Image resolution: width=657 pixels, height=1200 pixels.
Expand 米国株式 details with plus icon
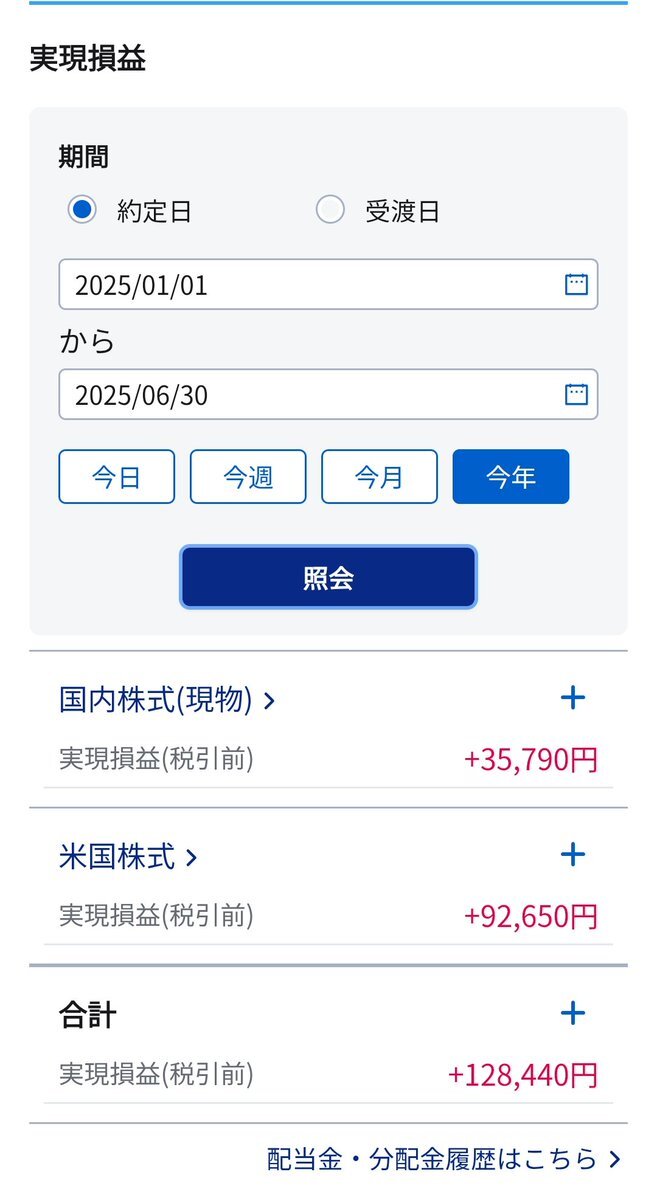pyautogui.click(x=573, y=855)
